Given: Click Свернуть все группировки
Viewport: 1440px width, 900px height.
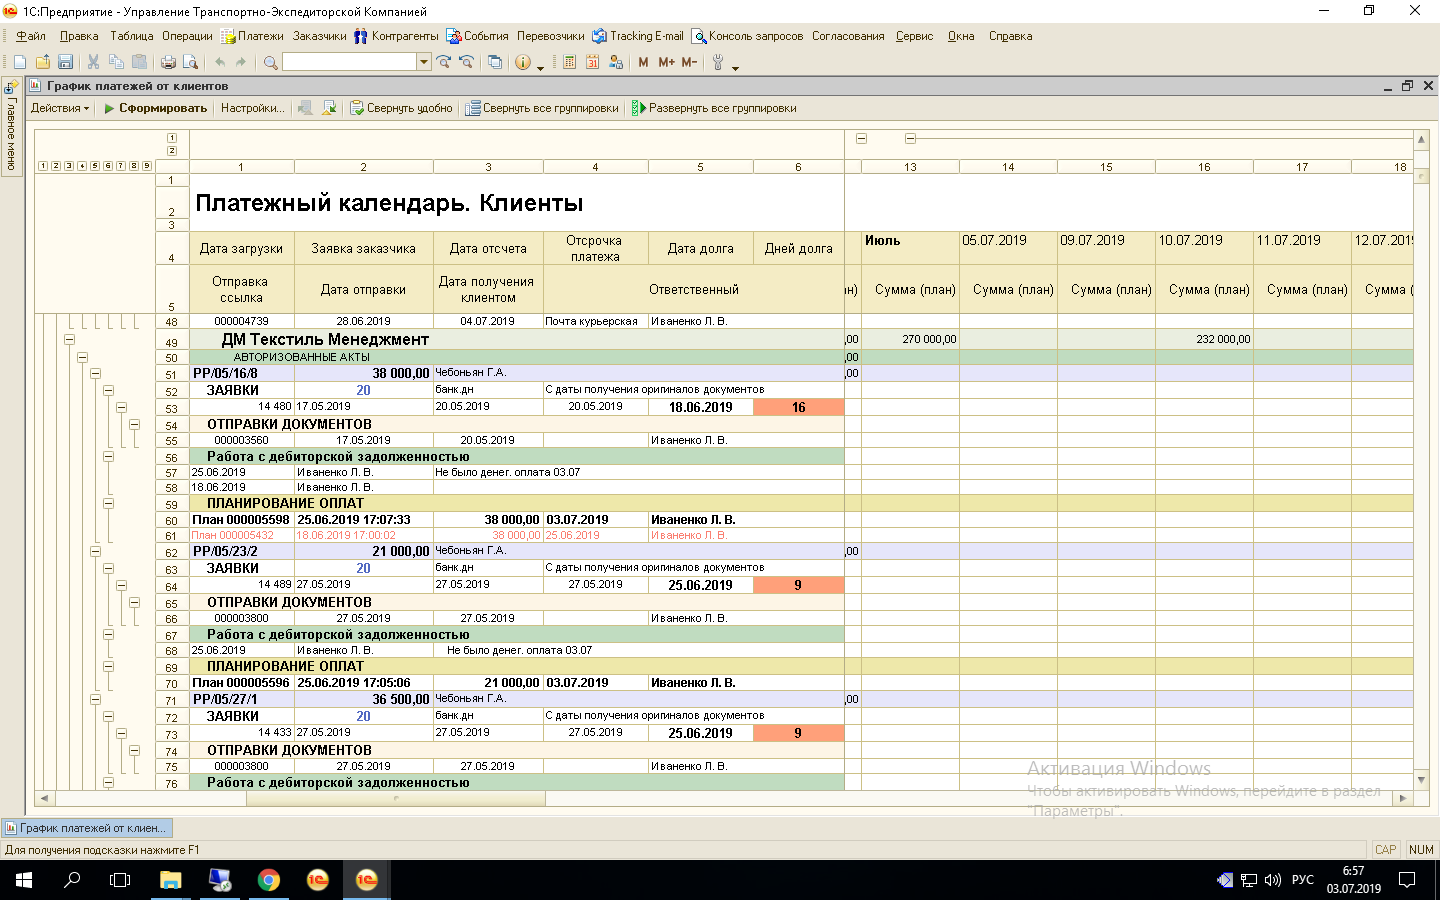Looking at the screenshot, I should coord(542,108).
